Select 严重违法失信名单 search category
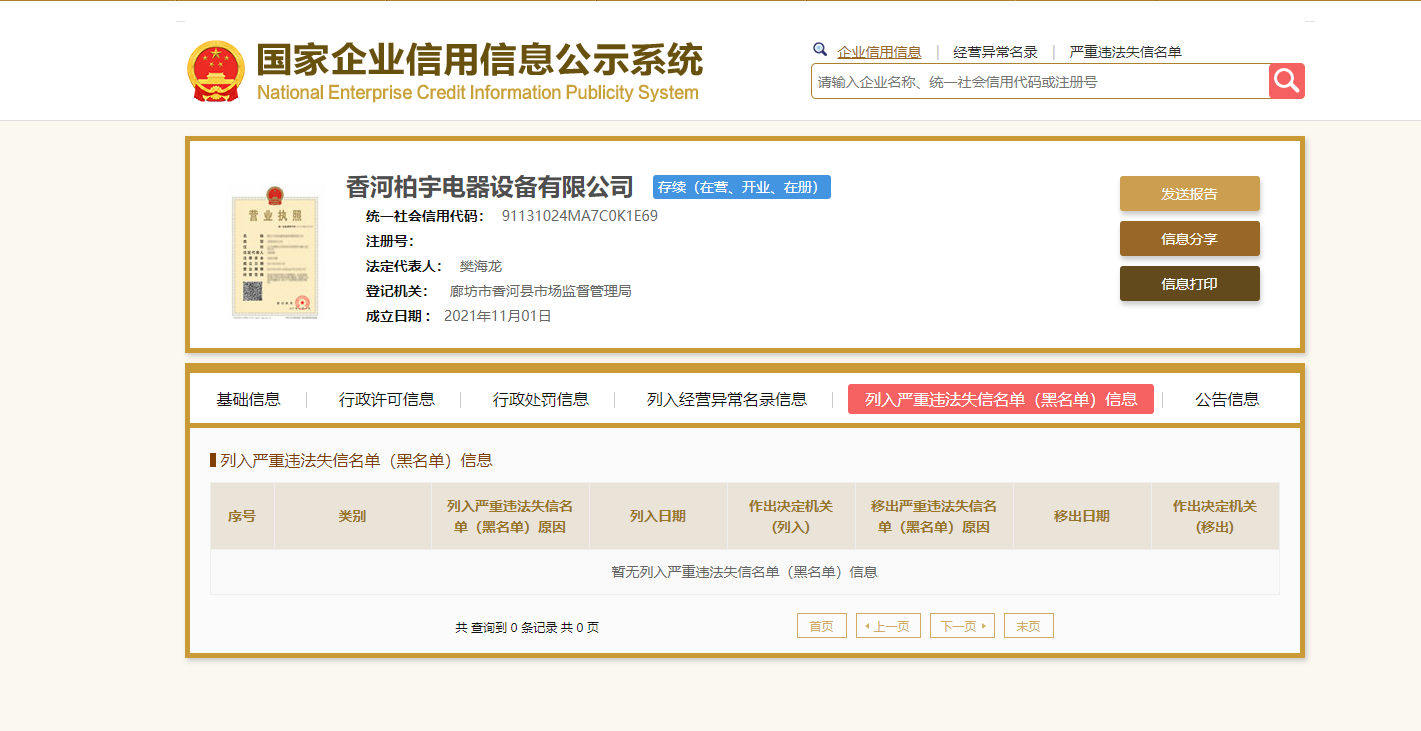Screen dimensions: 1421x731 [x=1125, y=52]
